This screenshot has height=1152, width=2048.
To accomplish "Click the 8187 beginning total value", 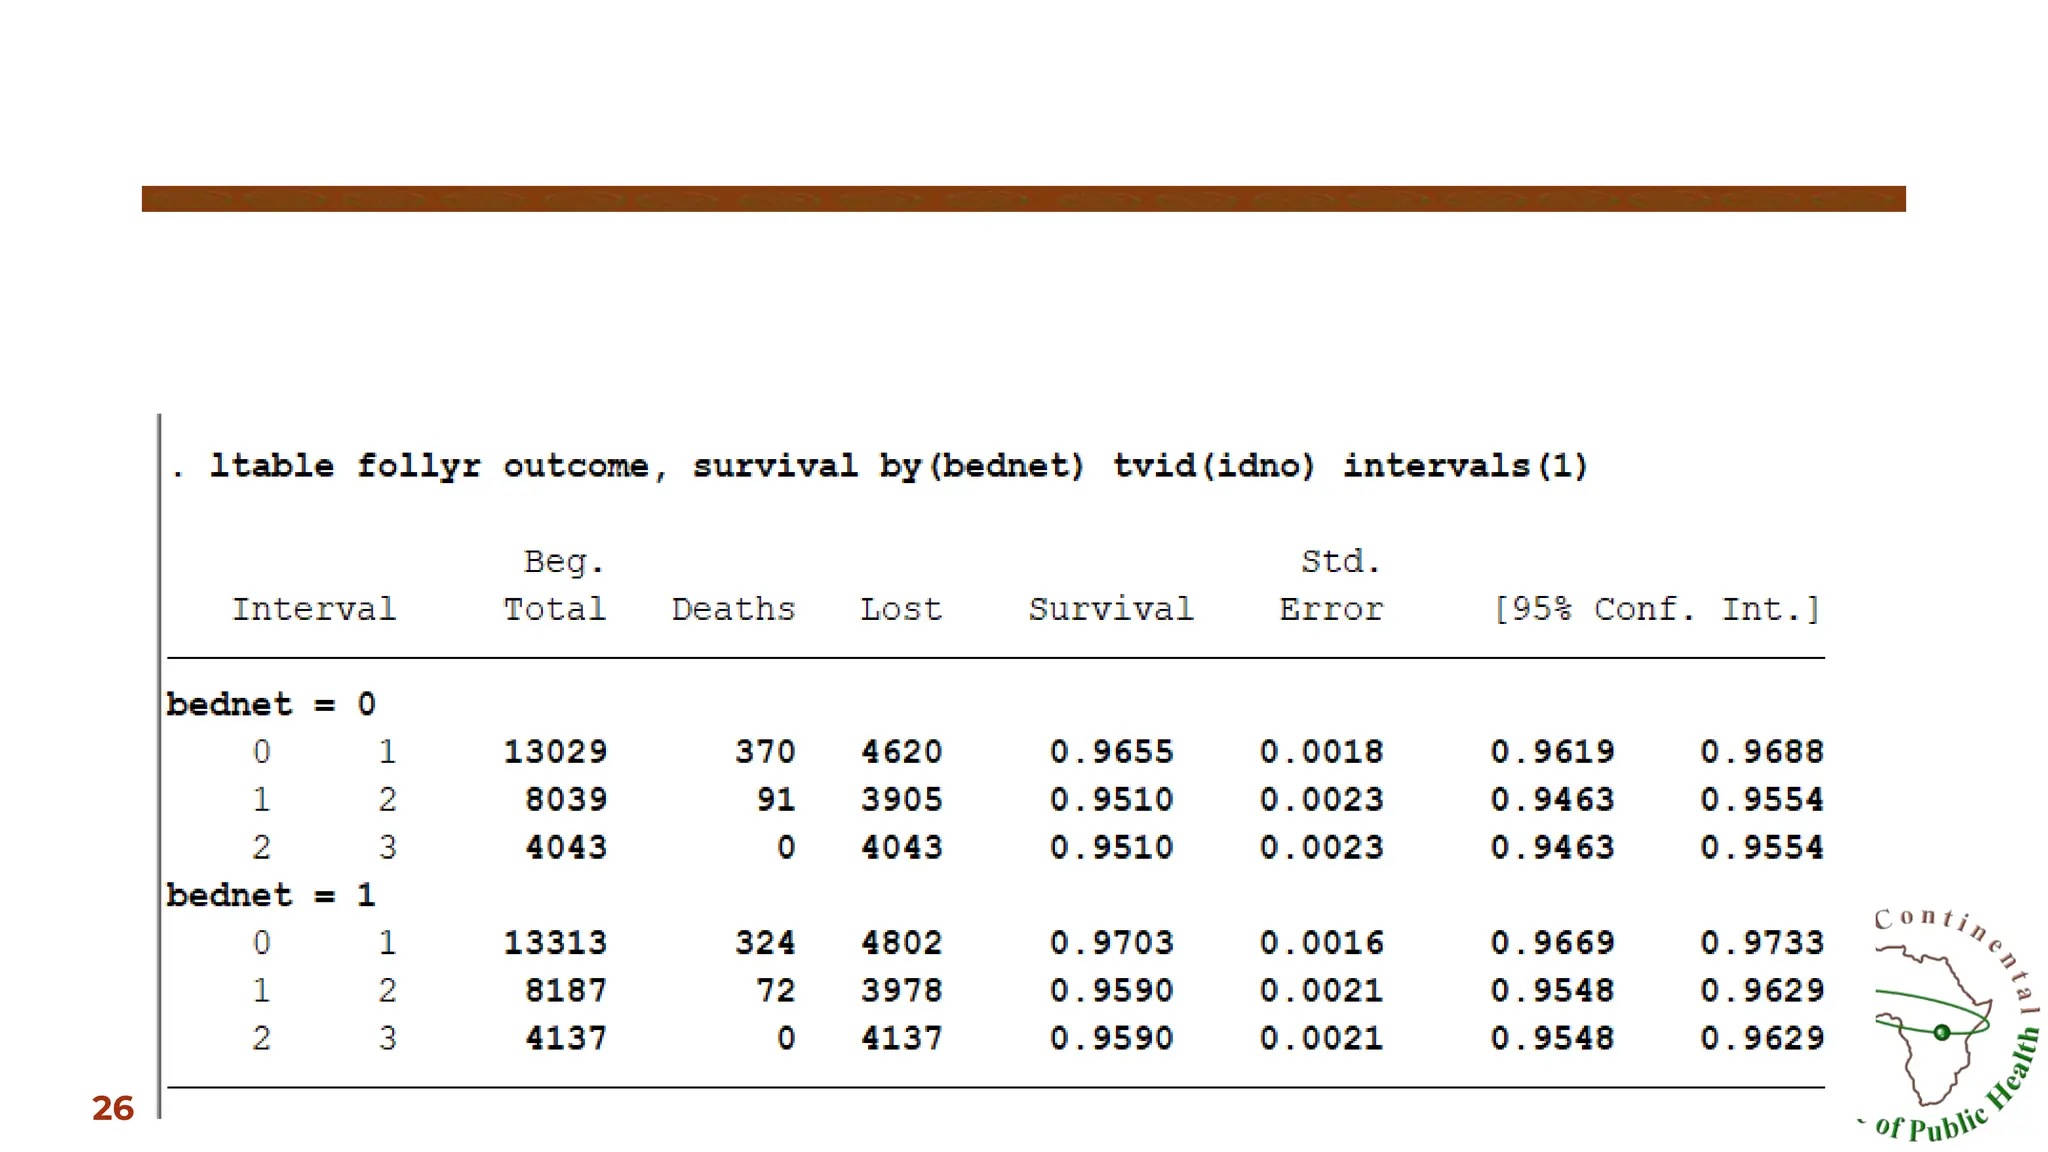I will [566, 991].
